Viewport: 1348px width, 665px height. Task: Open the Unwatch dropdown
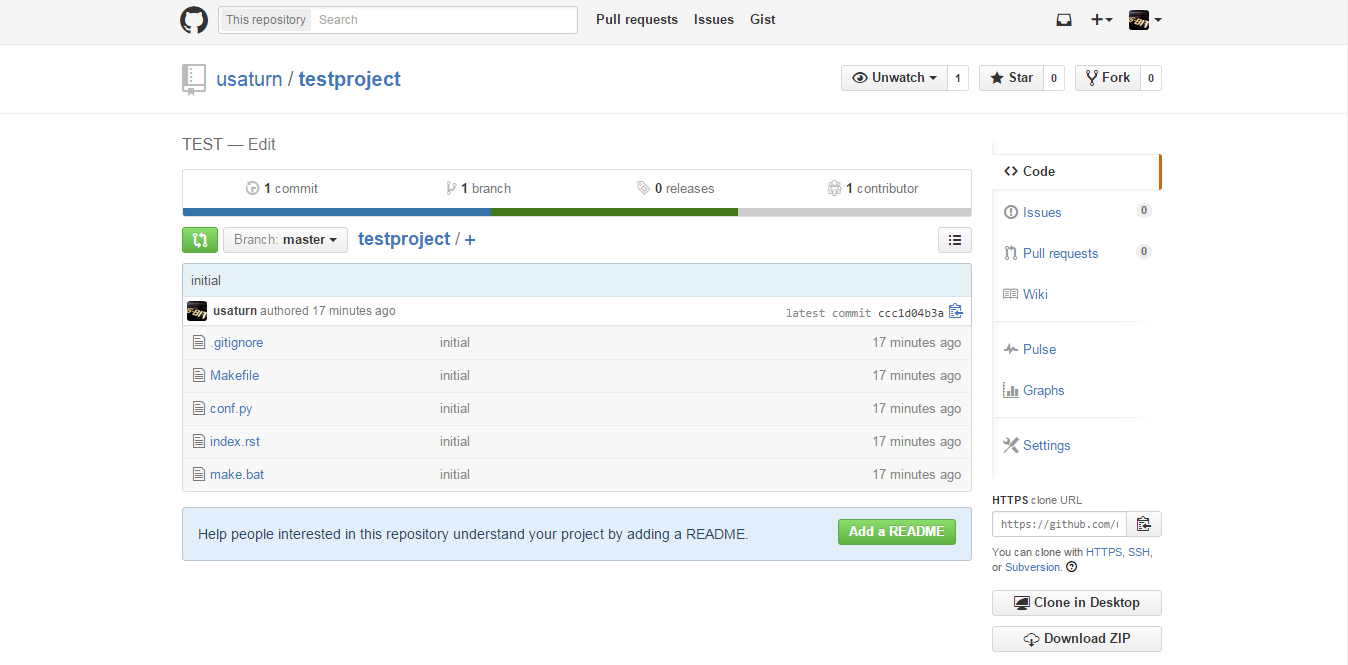894,78
